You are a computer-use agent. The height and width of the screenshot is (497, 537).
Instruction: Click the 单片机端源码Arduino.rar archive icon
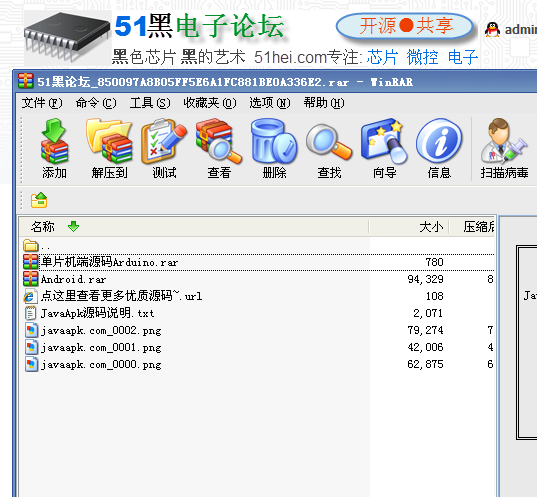coord(30,262)
